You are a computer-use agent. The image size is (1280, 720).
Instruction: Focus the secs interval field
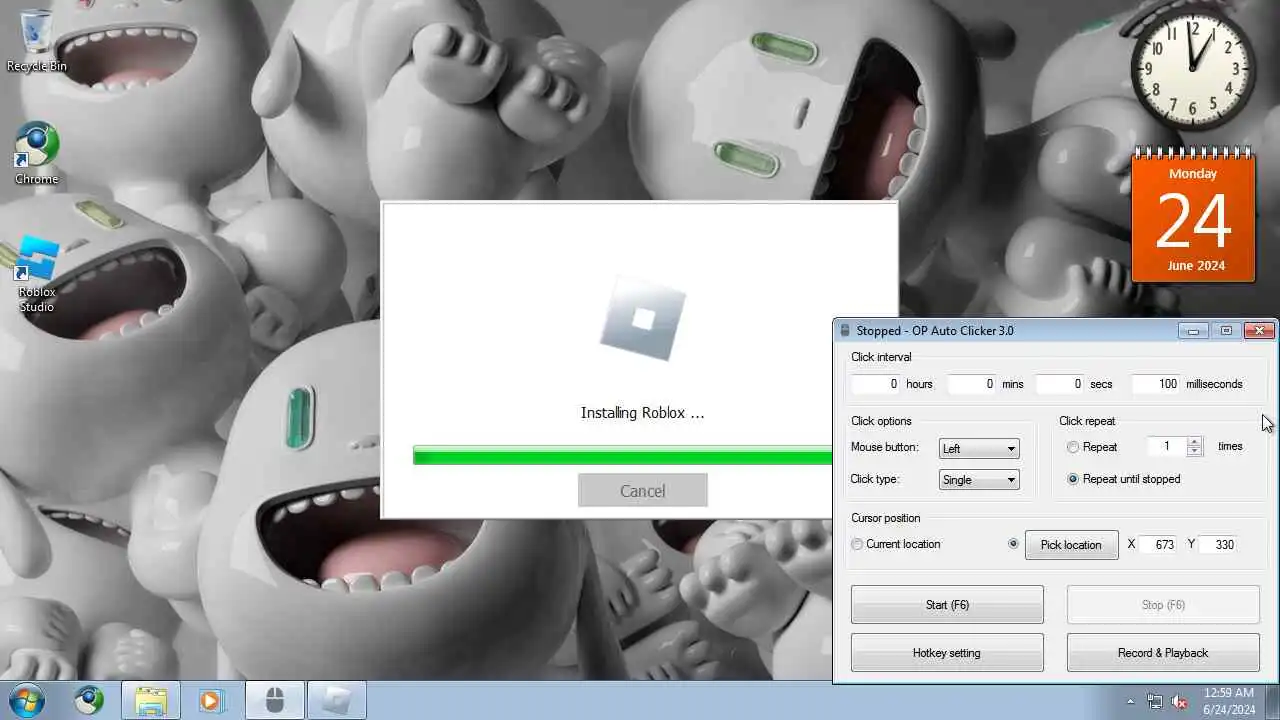(x=1059, y=384)
